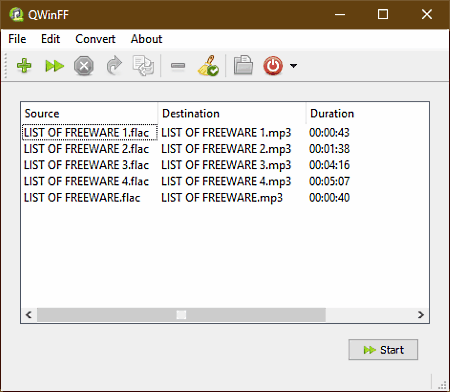This screenshot has height=392, width=450.
Task: Open the Convert menu
Action: tap(95, 39)
